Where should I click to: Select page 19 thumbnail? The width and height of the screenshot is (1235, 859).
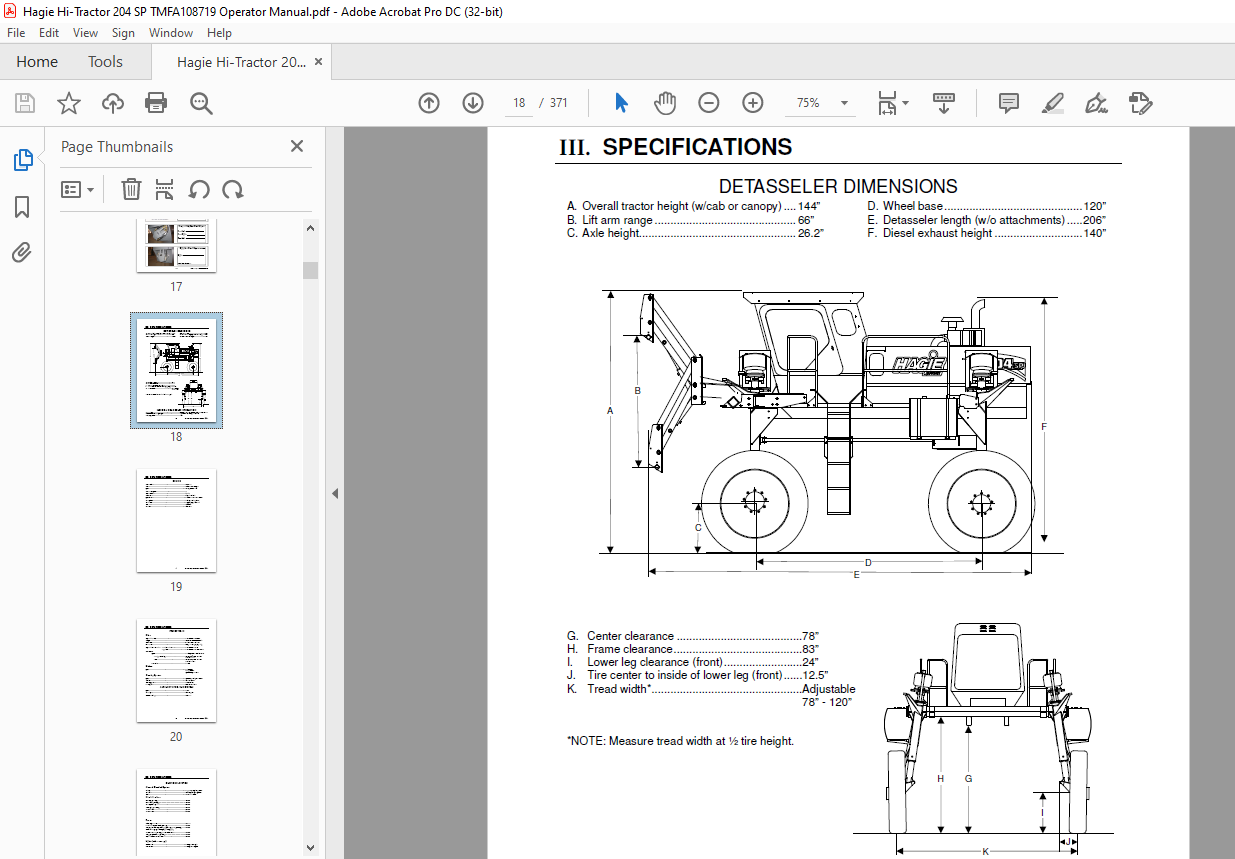[176, 521]
